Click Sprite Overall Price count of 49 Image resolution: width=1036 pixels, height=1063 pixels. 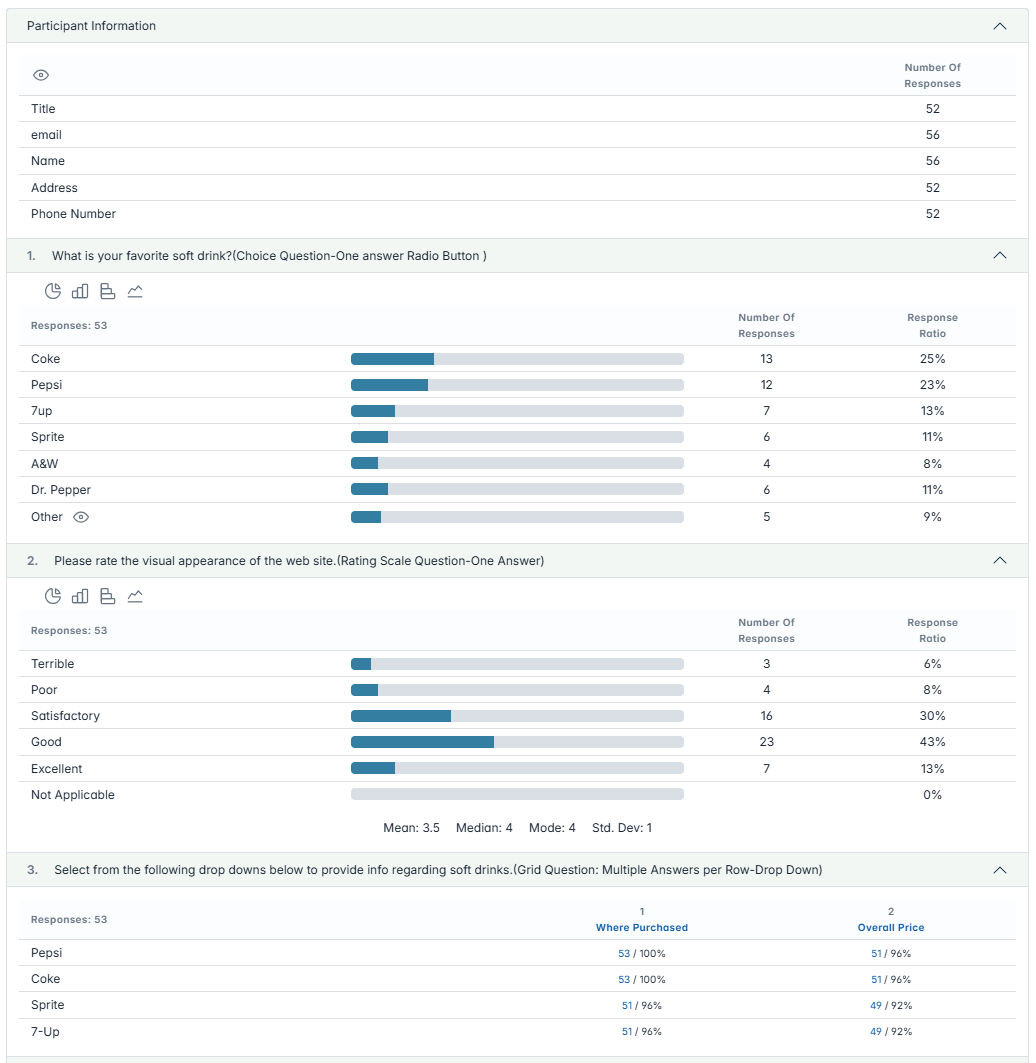click(x=876, y=1006)
